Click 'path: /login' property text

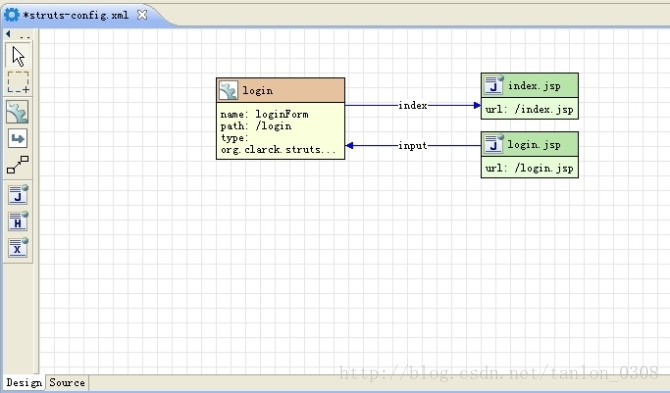coord(256,126)
